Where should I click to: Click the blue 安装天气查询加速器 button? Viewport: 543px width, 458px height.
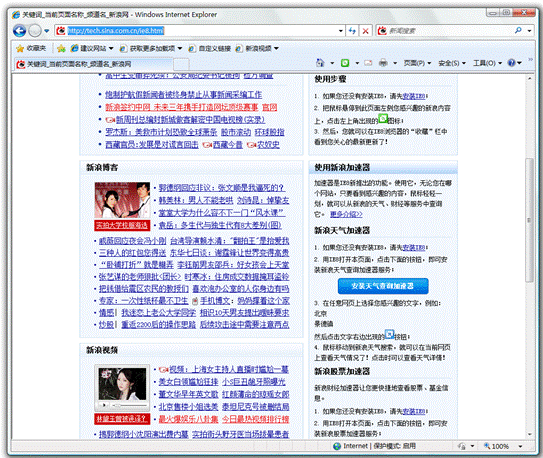tap(383, 286)
